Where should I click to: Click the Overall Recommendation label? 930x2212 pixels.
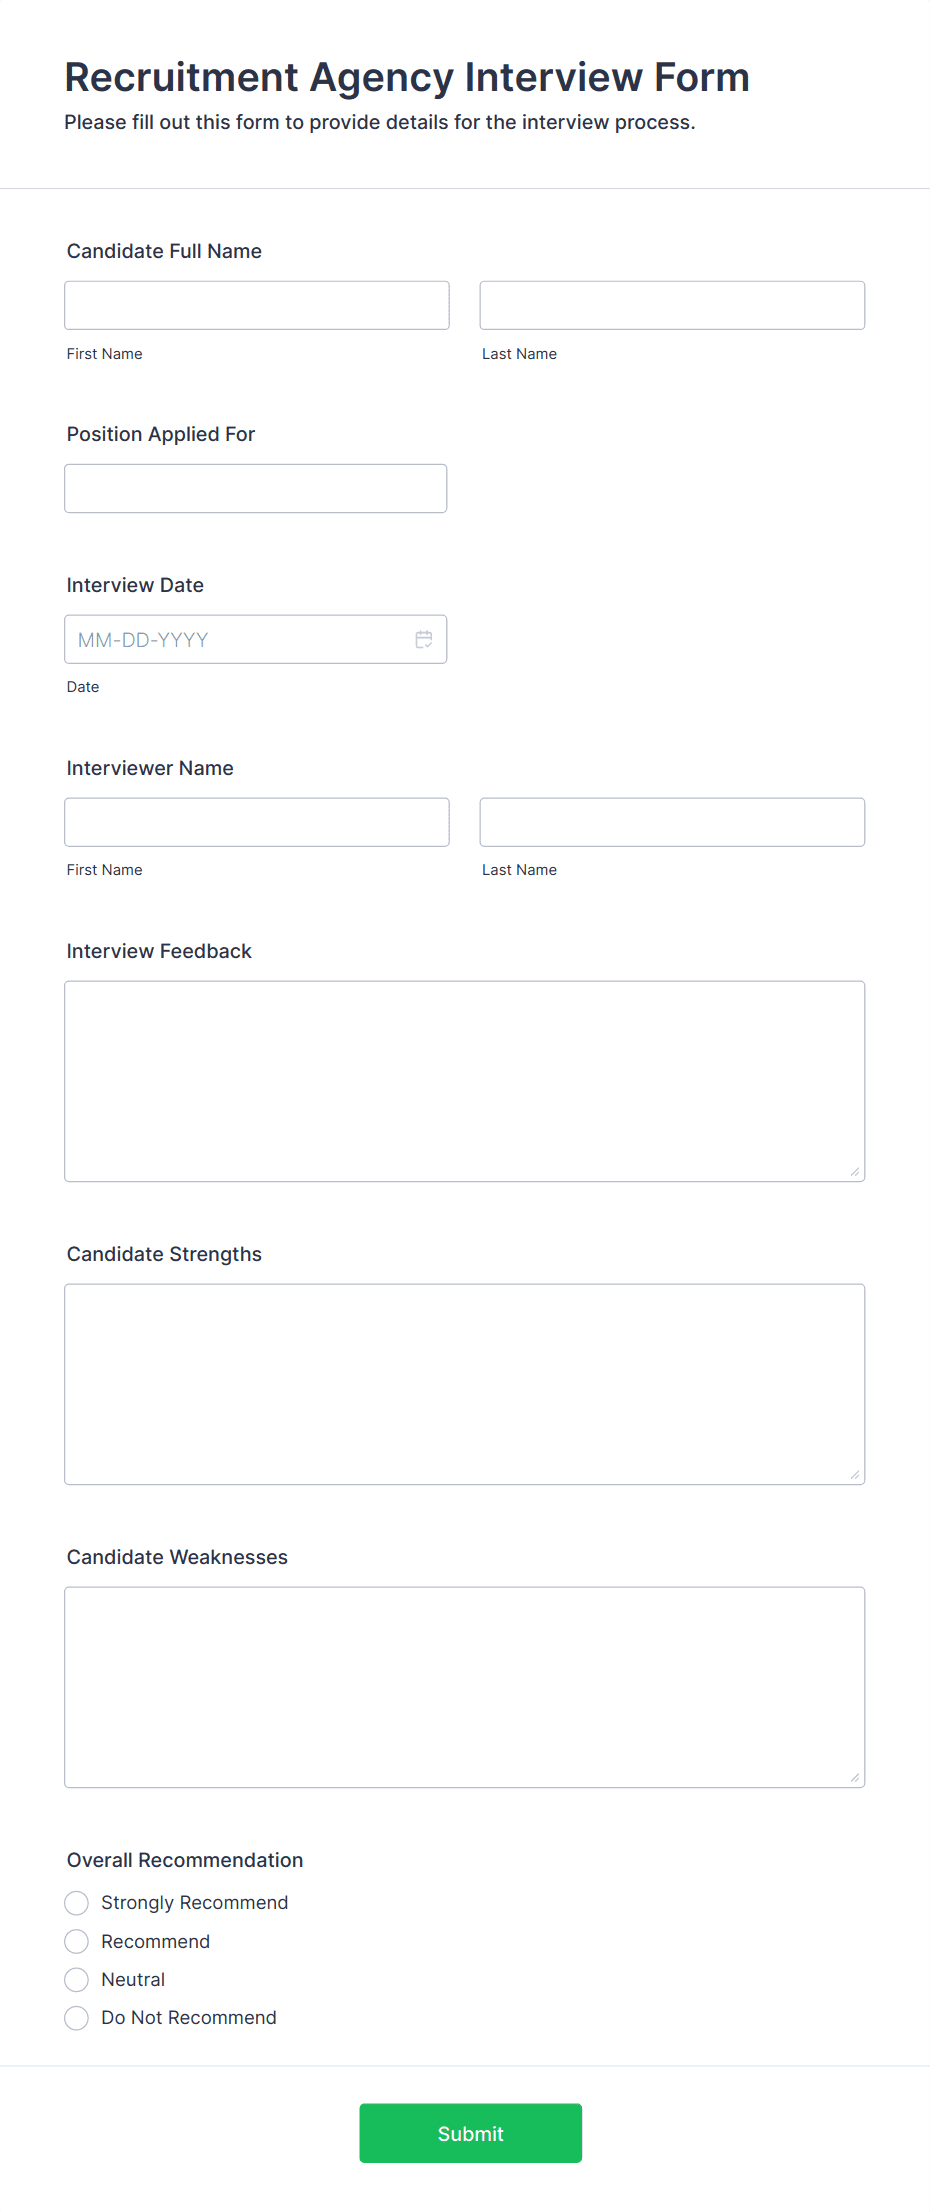point(185,1860)
